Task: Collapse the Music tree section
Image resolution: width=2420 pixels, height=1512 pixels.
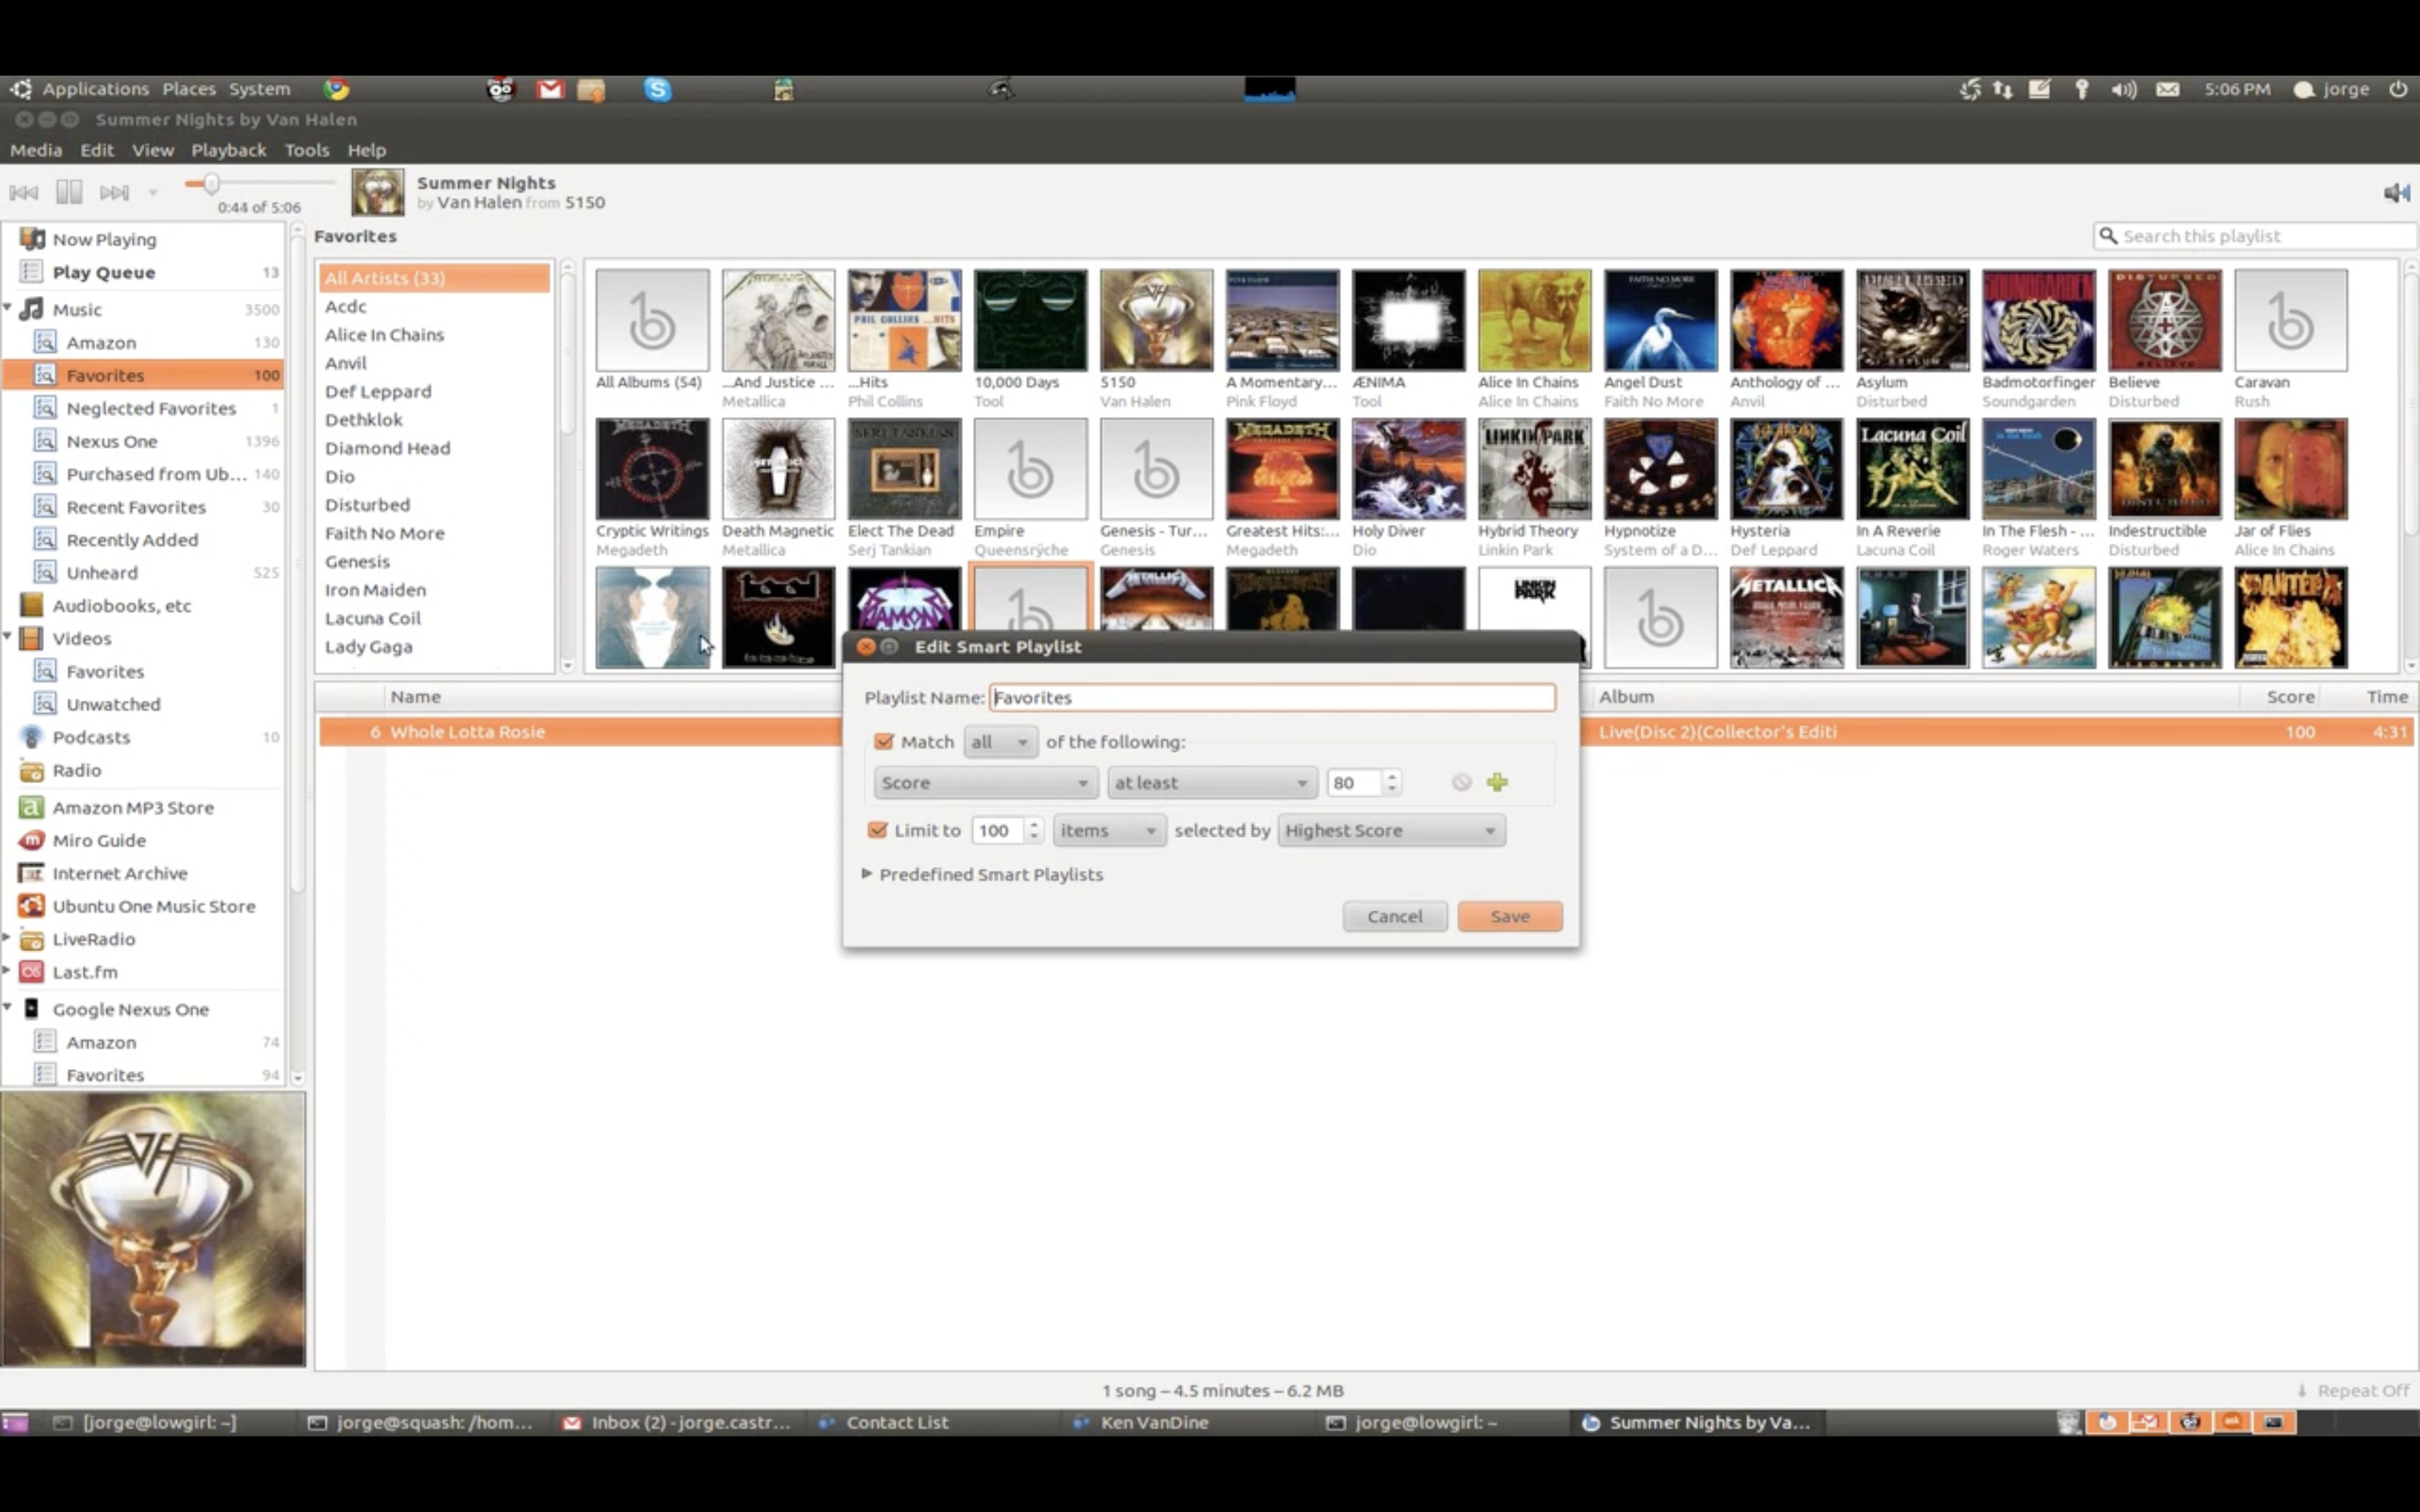Action: [x=8, y=308]
